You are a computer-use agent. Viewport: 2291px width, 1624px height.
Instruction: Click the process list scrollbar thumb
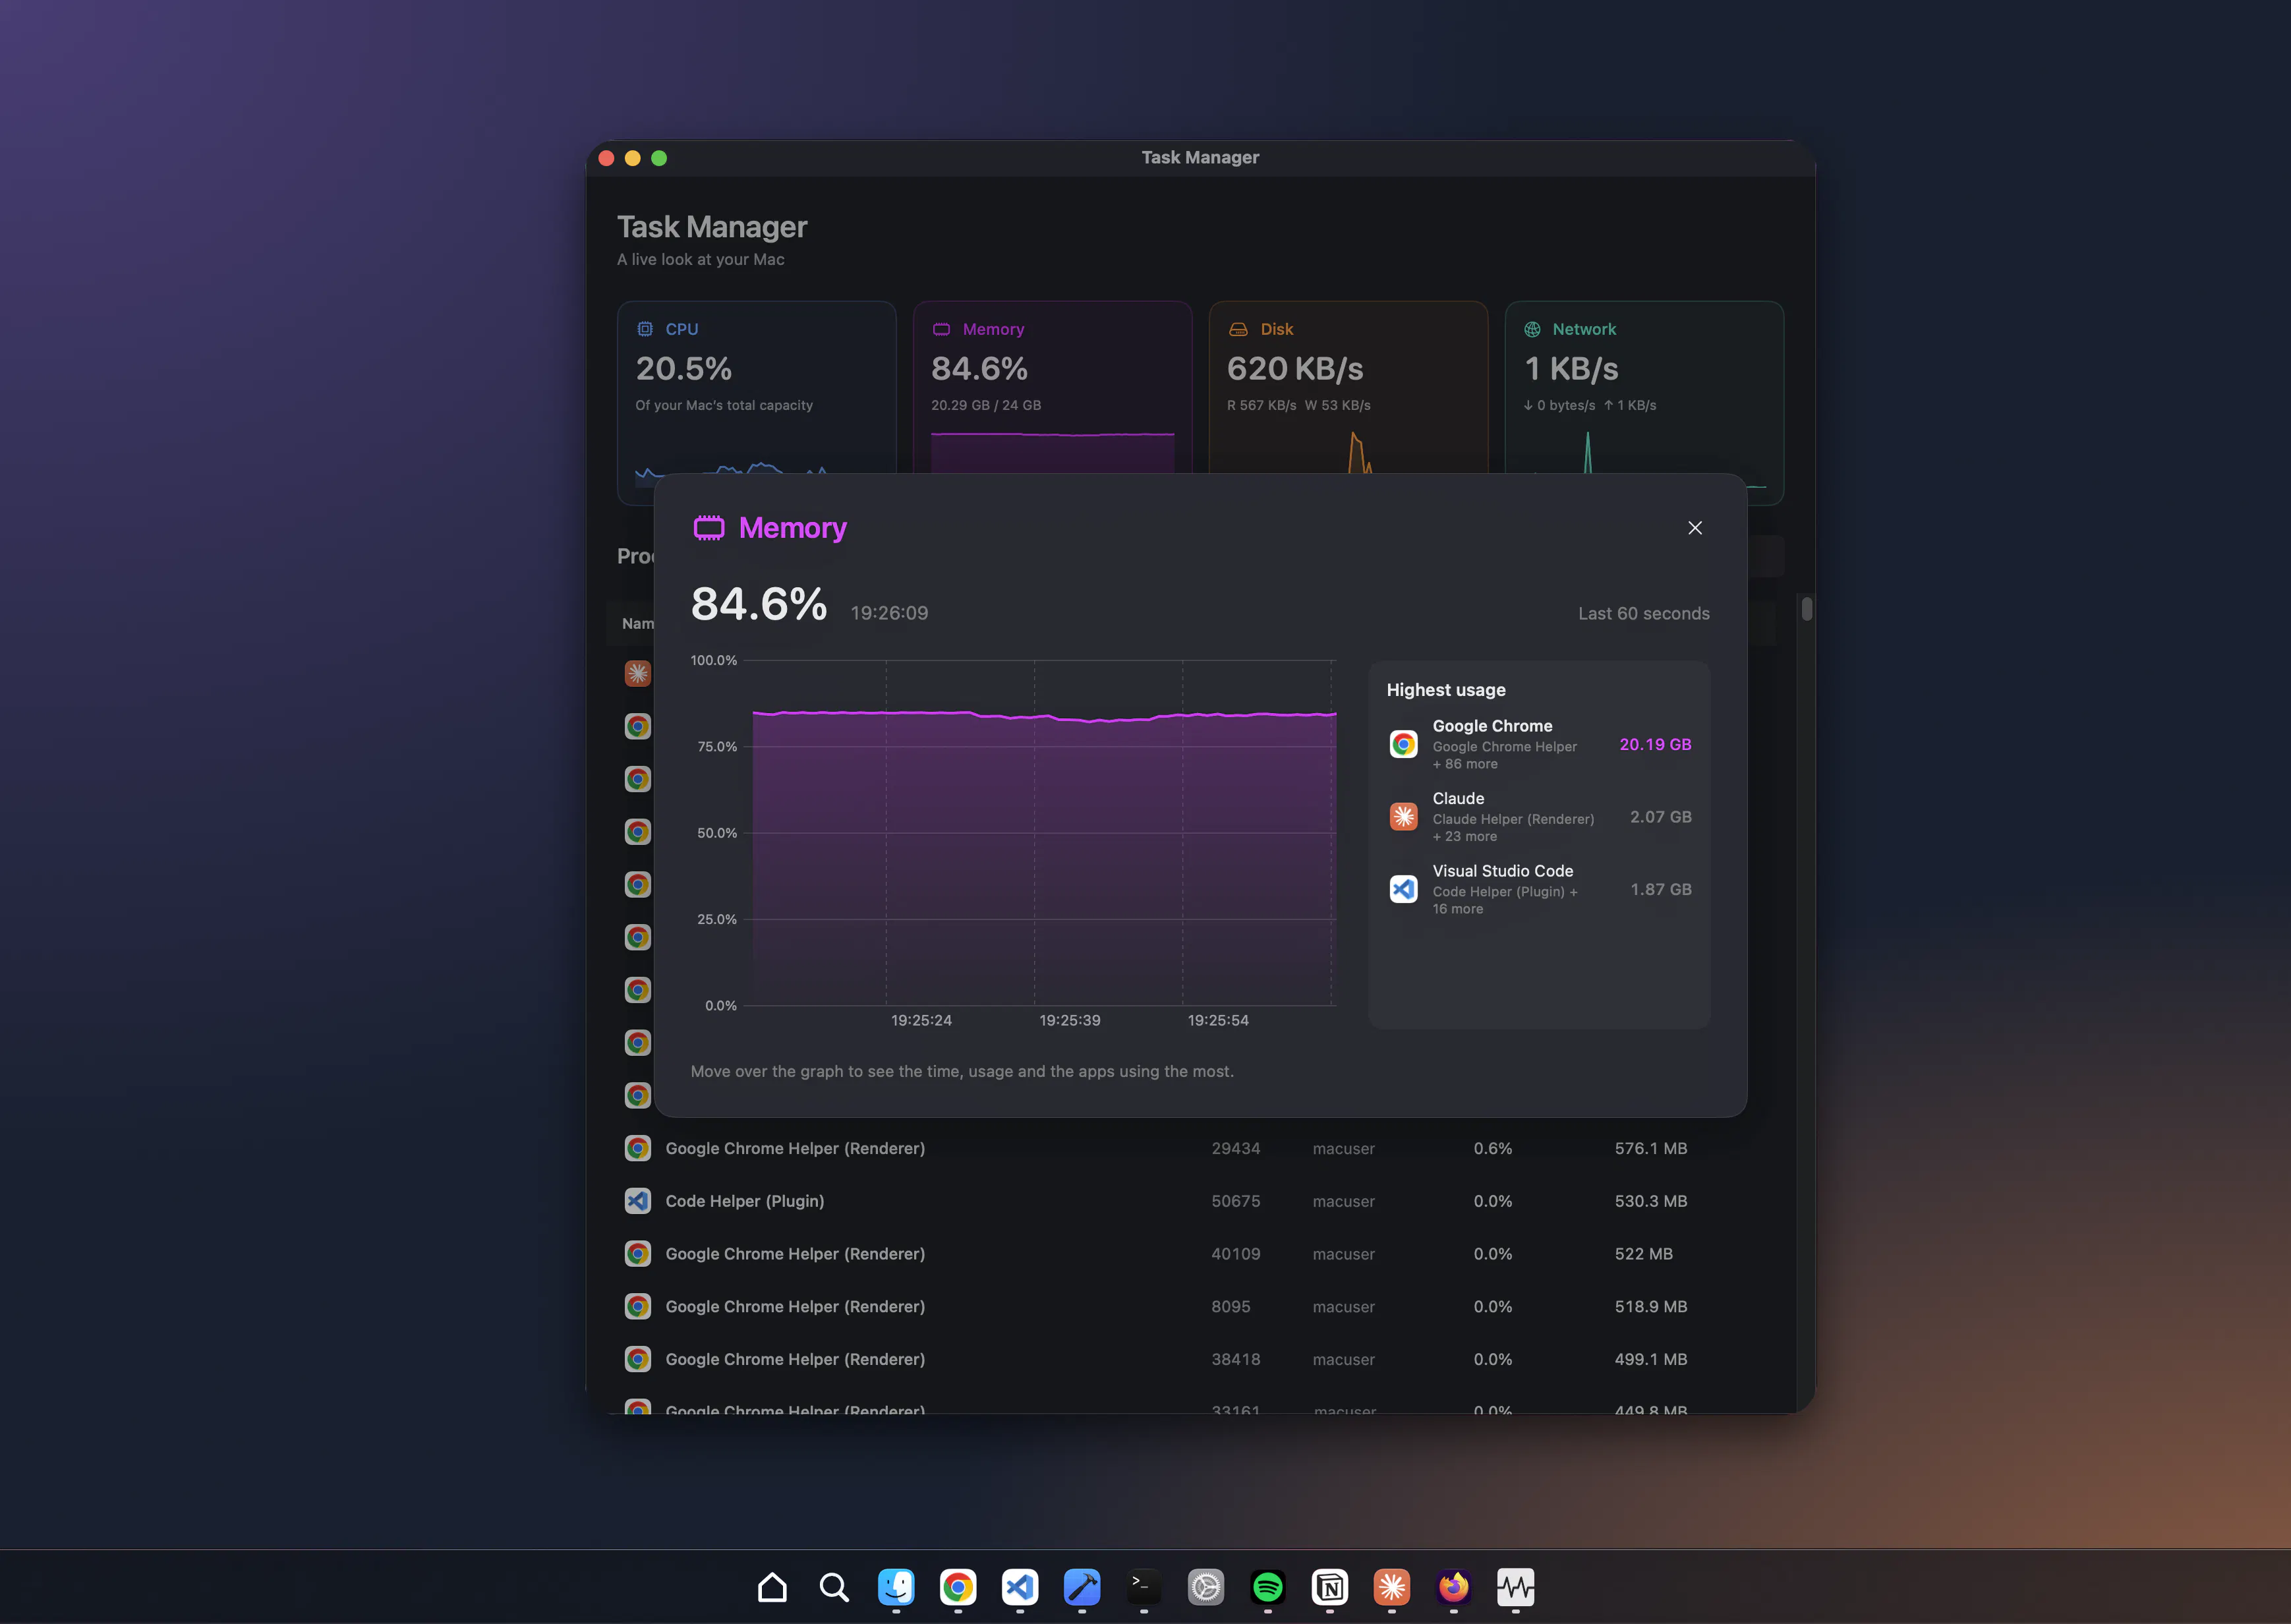tap(1806, 609)
